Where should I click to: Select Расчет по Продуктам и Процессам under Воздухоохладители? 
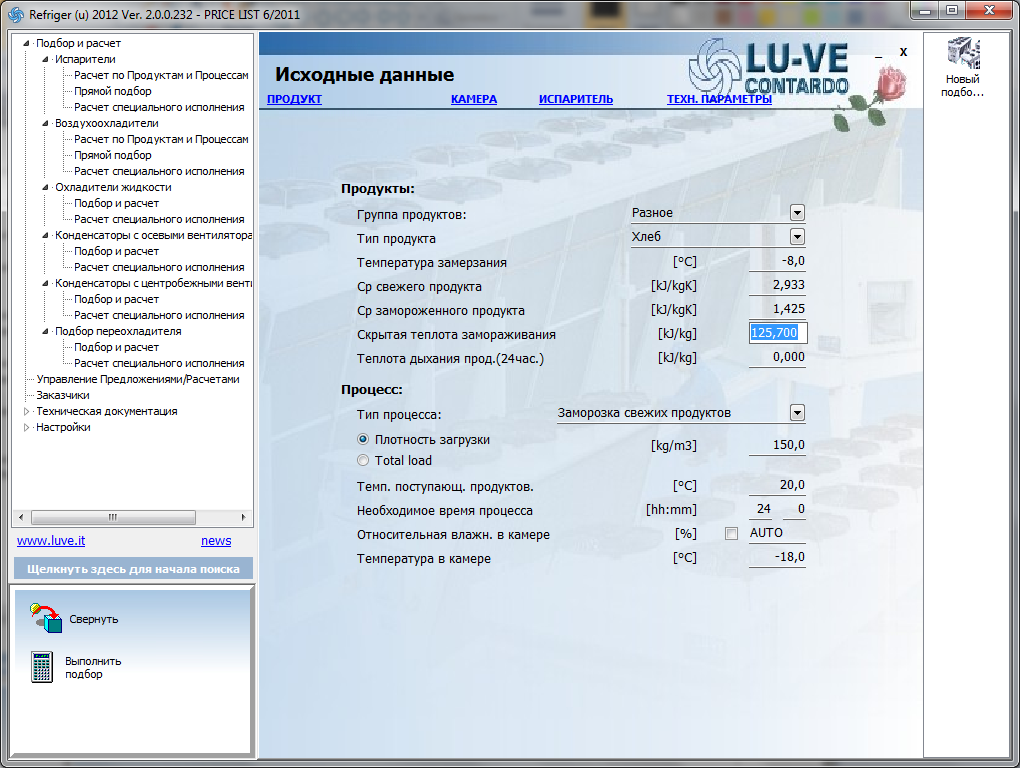161,139
